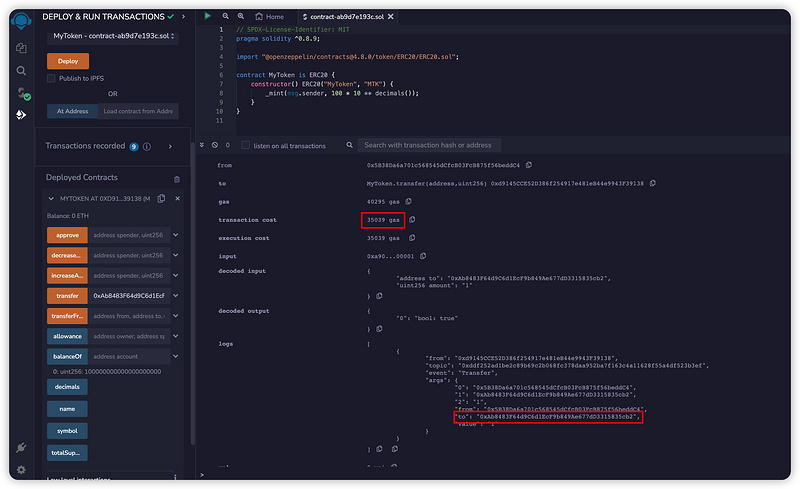Enable Publish to IPFS checkbox
This screenshot has height=489, width=800.
[52, 78]
